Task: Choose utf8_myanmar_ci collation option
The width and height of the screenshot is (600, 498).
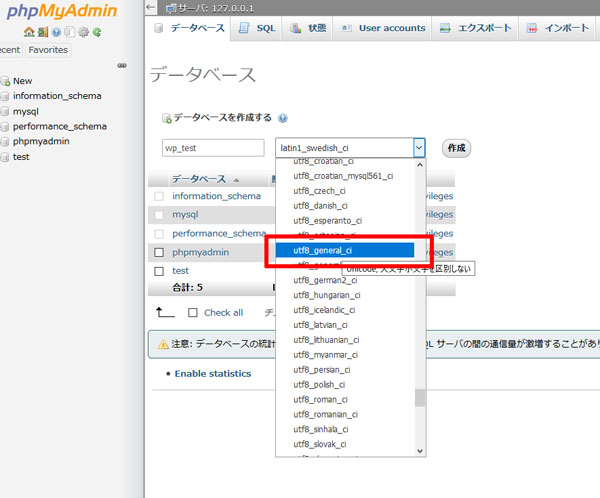Action: point(345,355)
